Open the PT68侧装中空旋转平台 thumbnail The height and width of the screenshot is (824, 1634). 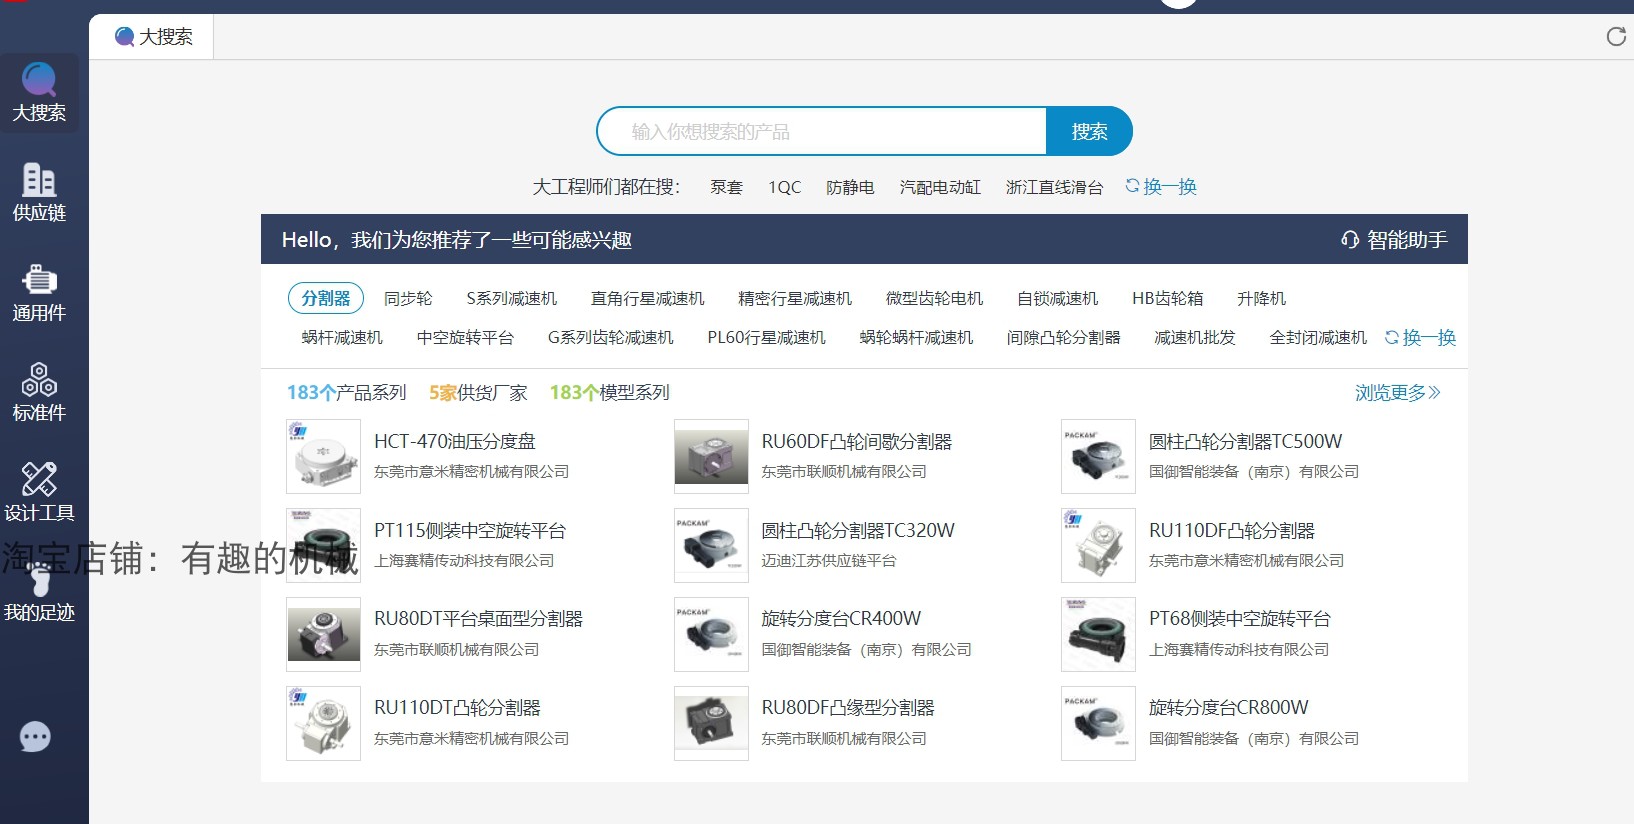coord(1098,634)
